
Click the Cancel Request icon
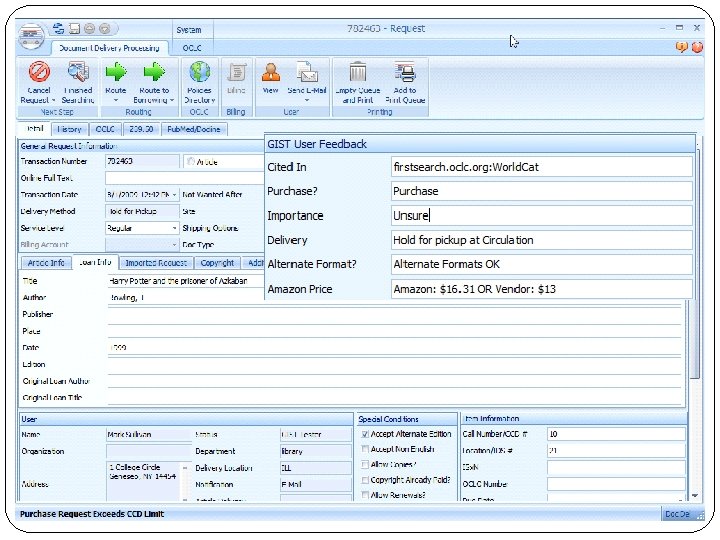click(x=39, y=72)
